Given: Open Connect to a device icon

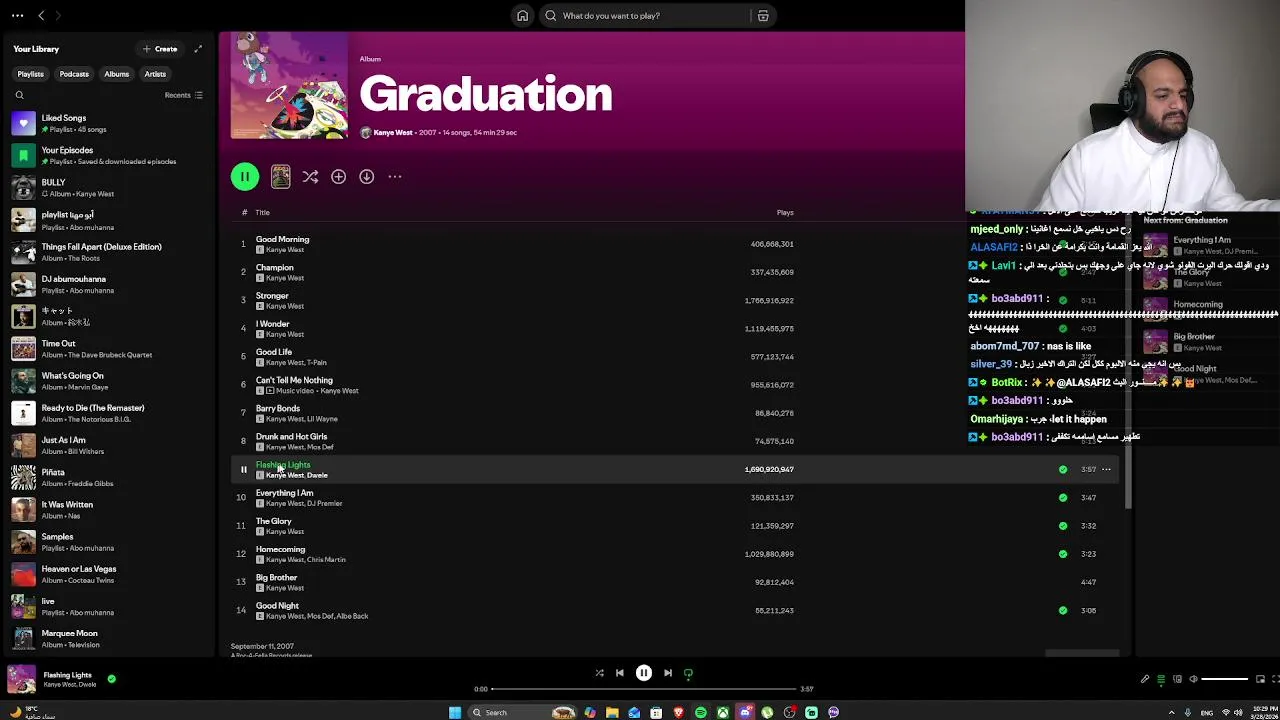Looking at the screenshot, I should [x=1177, y=680].
